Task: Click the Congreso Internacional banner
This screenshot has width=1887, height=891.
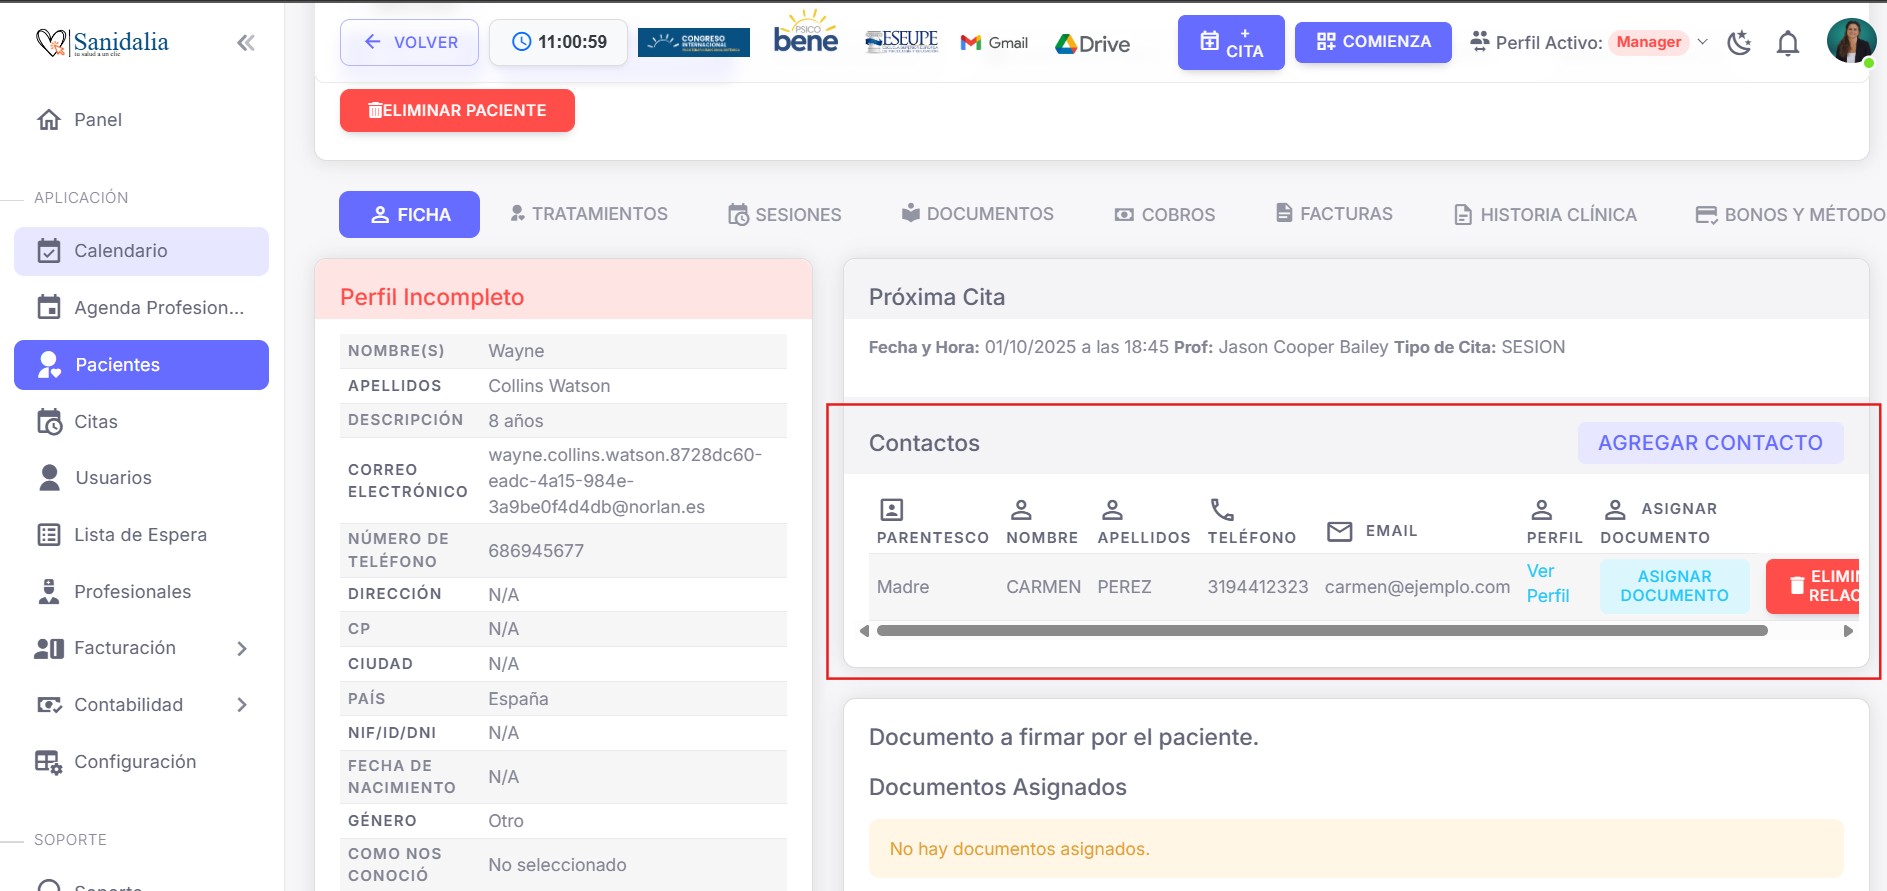Action: [x=693, y=42]
